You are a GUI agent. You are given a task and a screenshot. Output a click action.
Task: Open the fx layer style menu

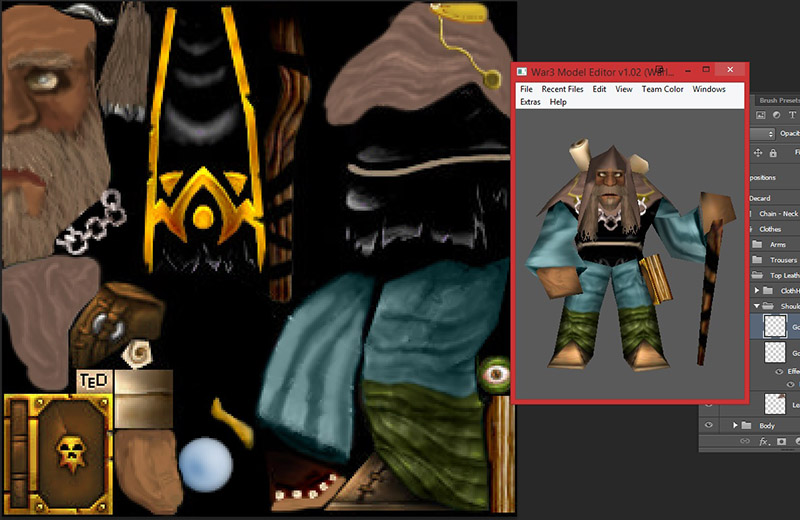[764, 441]
